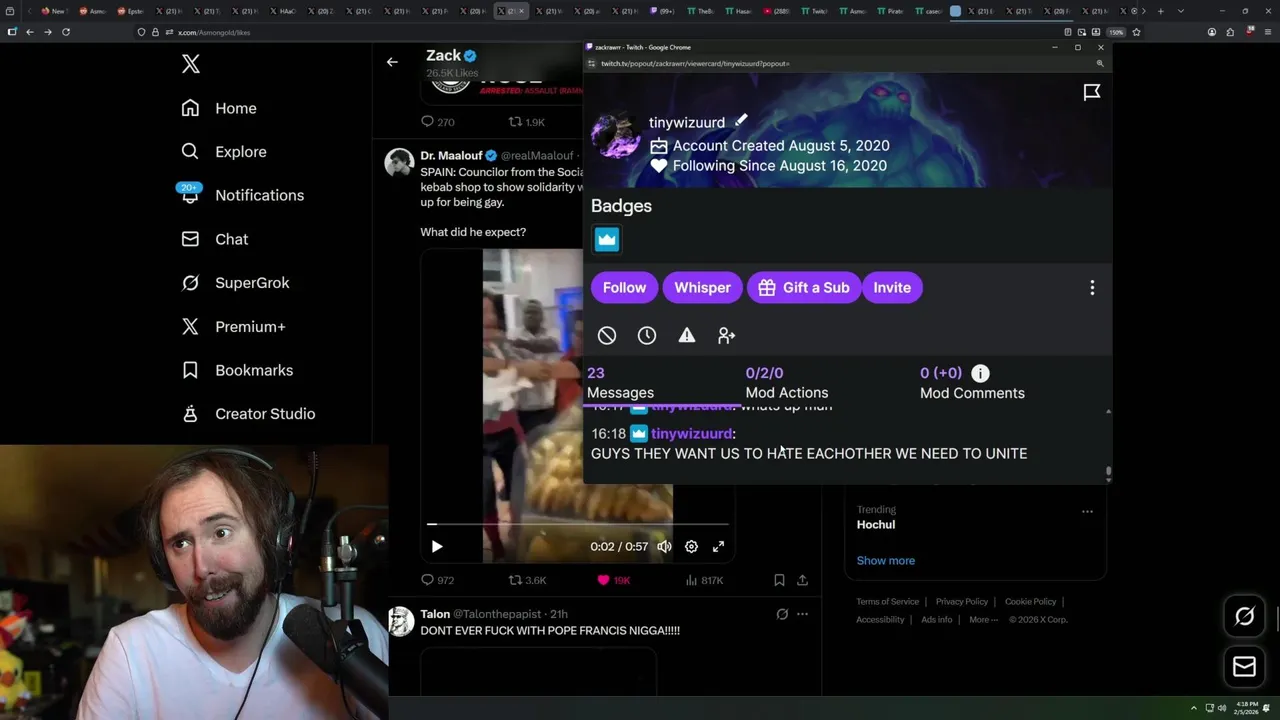Open the Cookie Policy link
The image size is (1280, 720).
(x=1030, y=602)
